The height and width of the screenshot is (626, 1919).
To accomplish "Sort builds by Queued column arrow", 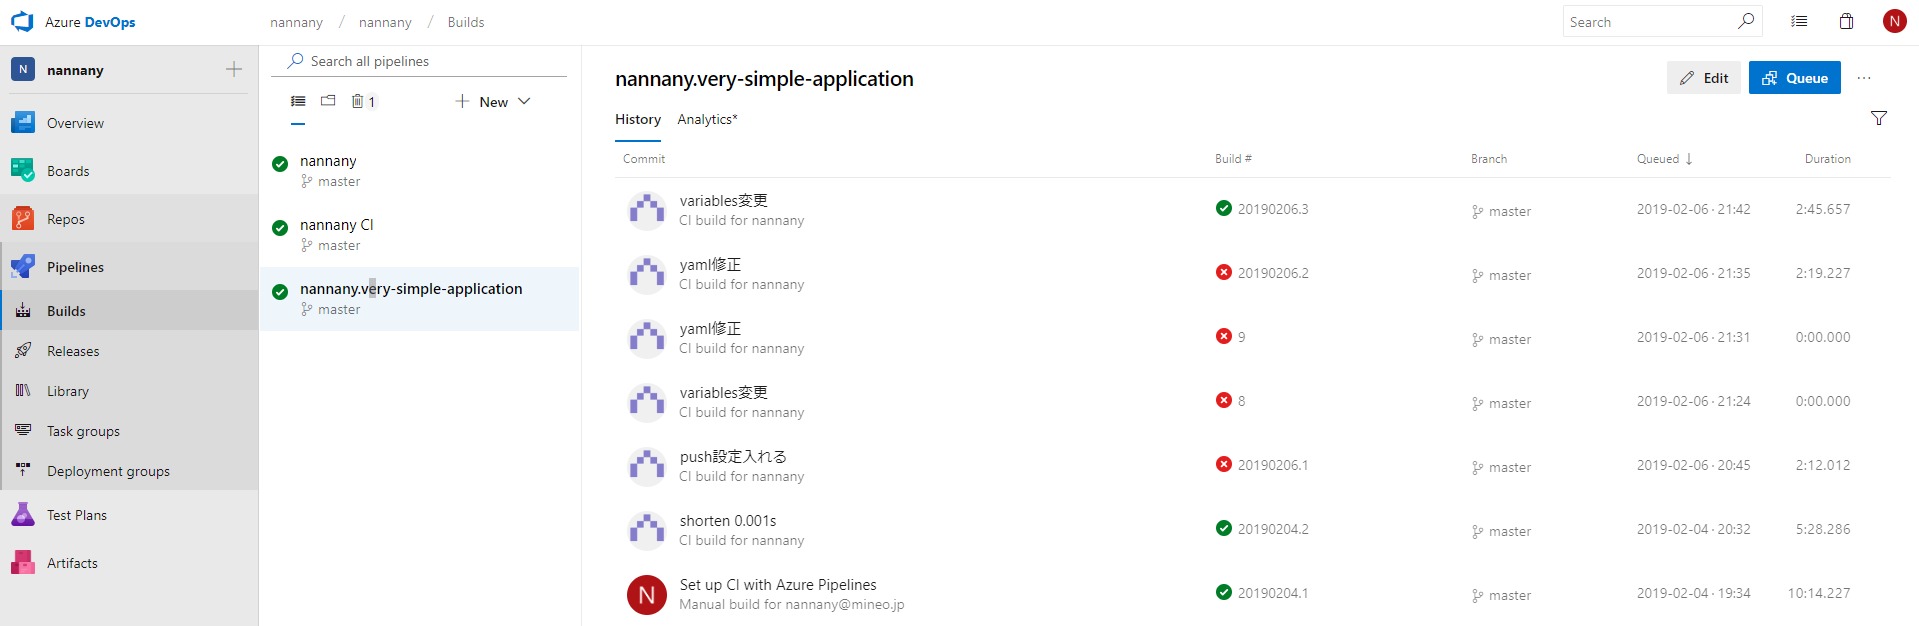I will tap(1689, 159).
